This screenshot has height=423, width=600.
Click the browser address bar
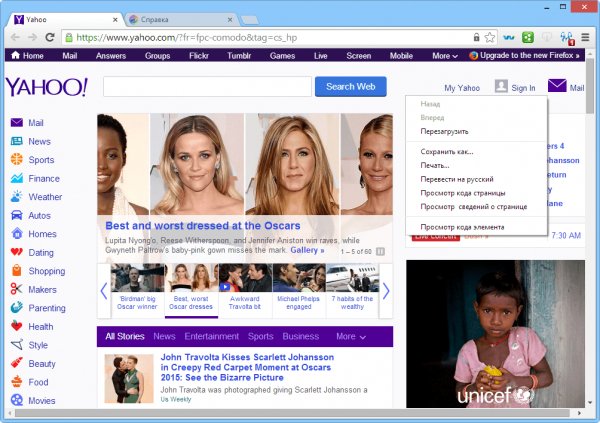click(x=268, y=37)
